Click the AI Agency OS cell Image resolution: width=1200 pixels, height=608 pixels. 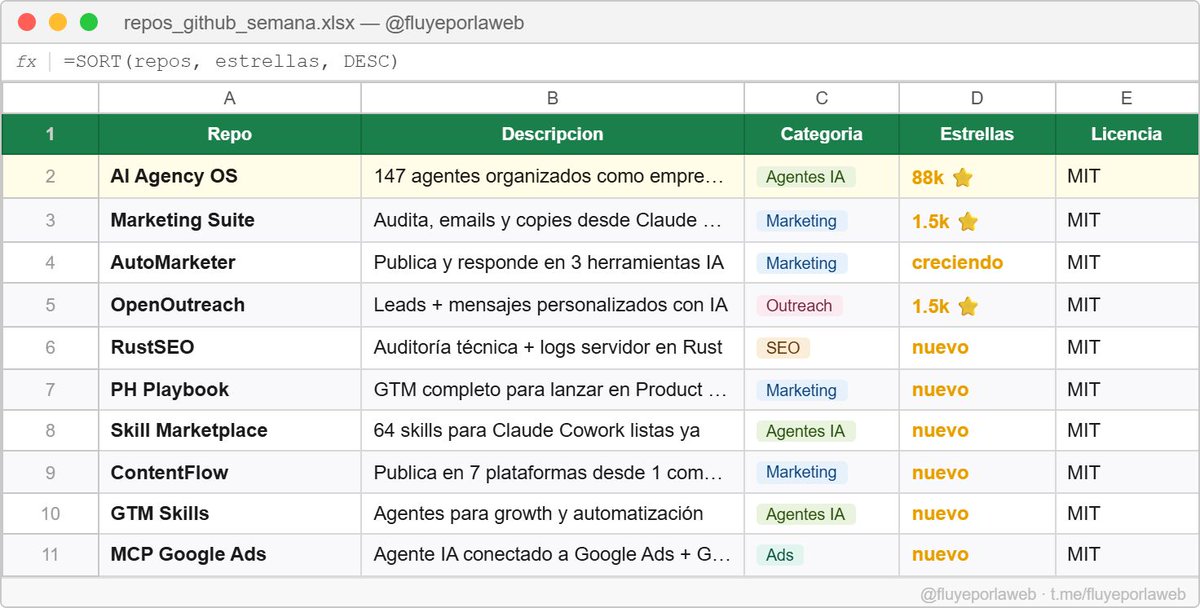[230, 177]
